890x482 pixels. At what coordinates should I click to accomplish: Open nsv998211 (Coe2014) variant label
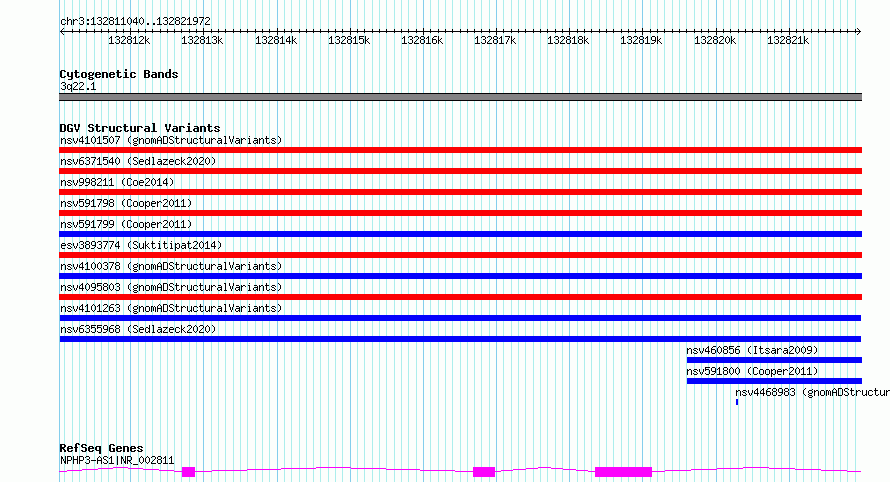(117, 182)
